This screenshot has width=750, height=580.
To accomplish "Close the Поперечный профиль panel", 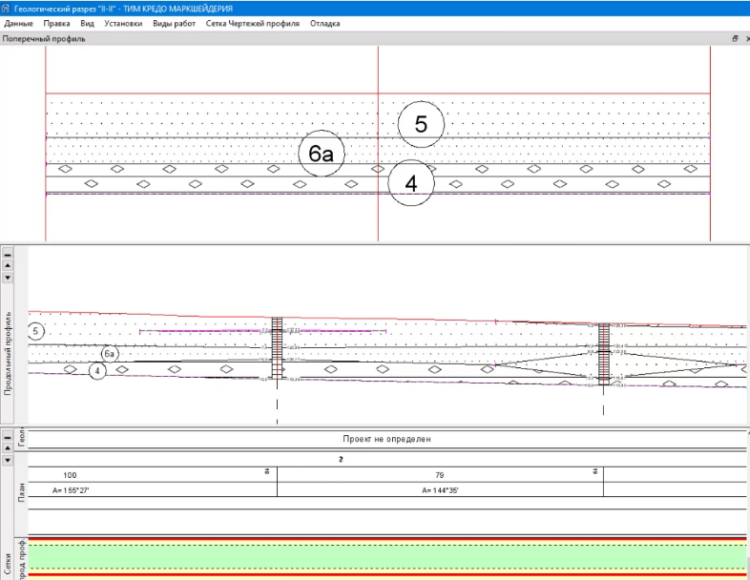I will 746,39.
